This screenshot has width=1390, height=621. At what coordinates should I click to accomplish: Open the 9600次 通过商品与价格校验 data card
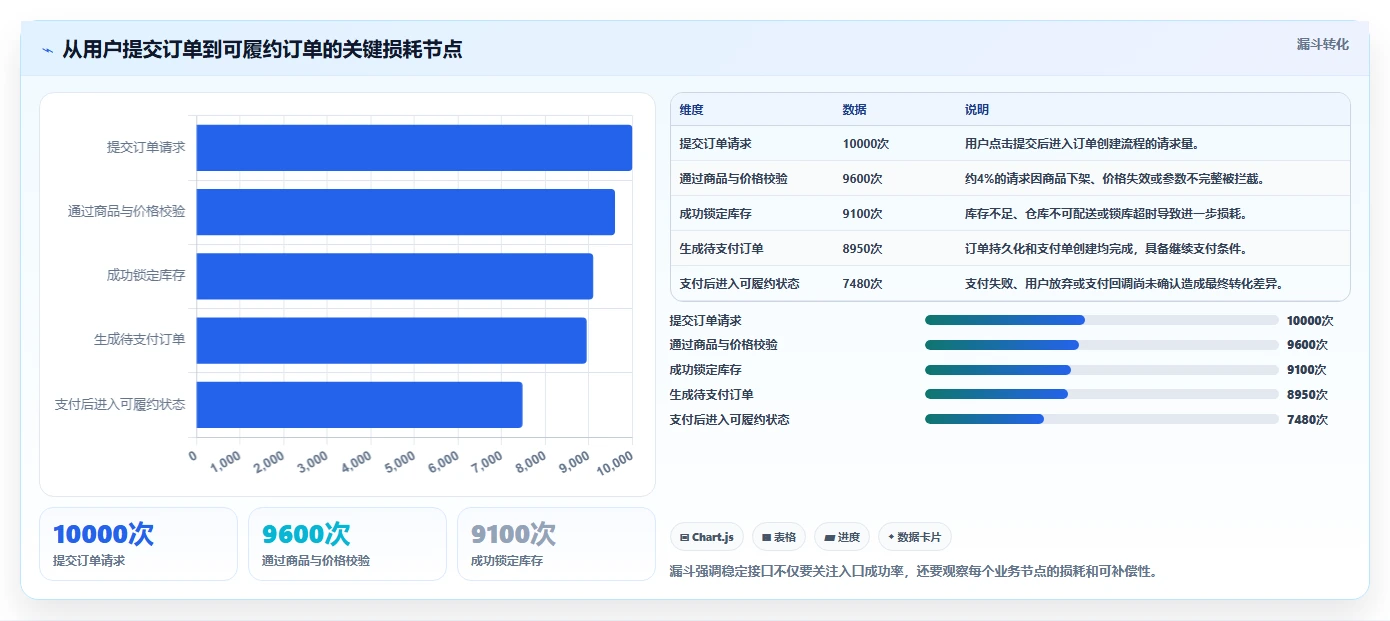(347, 544)
